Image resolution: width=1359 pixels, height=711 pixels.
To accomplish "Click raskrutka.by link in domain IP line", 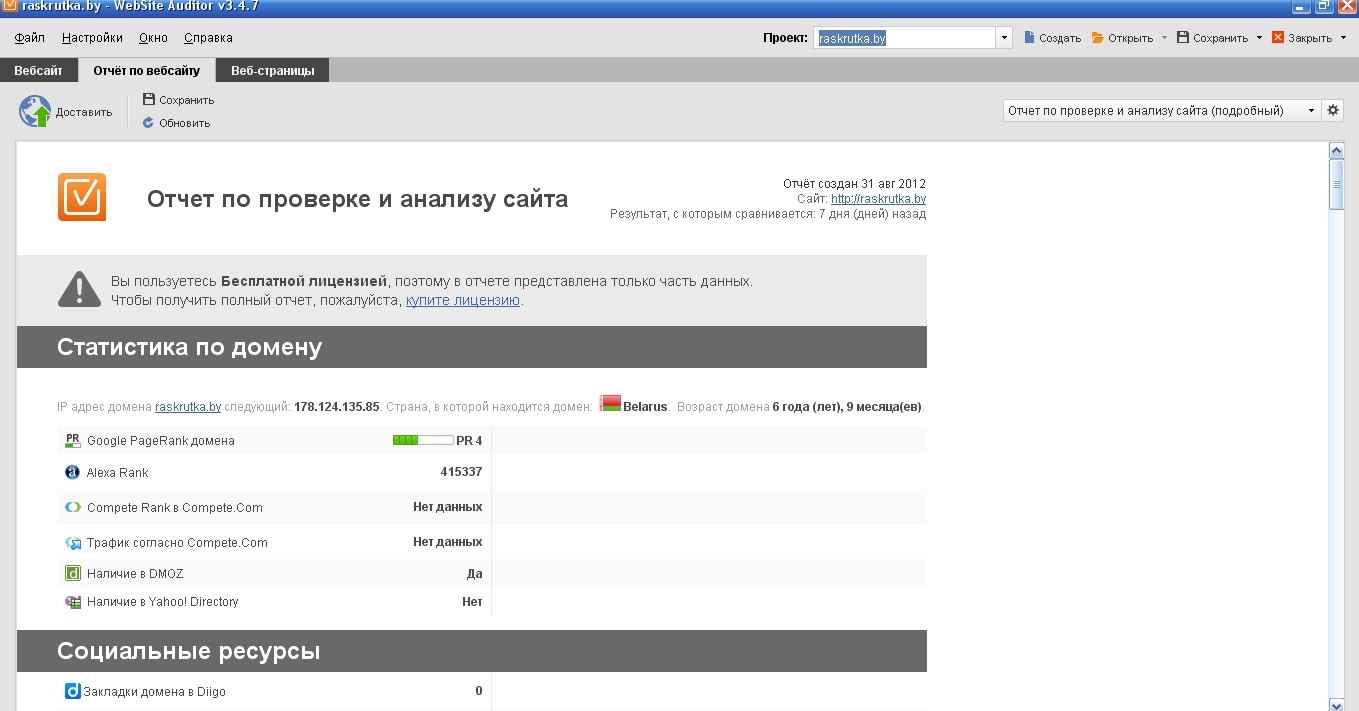I will tap(188, 407).
